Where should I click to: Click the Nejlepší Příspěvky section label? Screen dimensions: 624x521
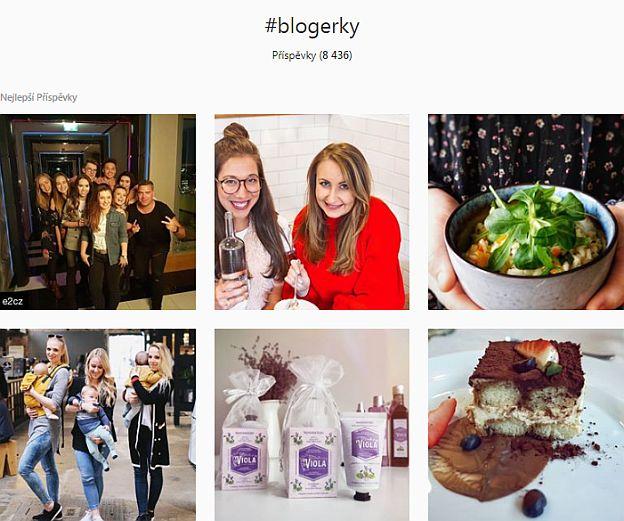pos(39,98)
